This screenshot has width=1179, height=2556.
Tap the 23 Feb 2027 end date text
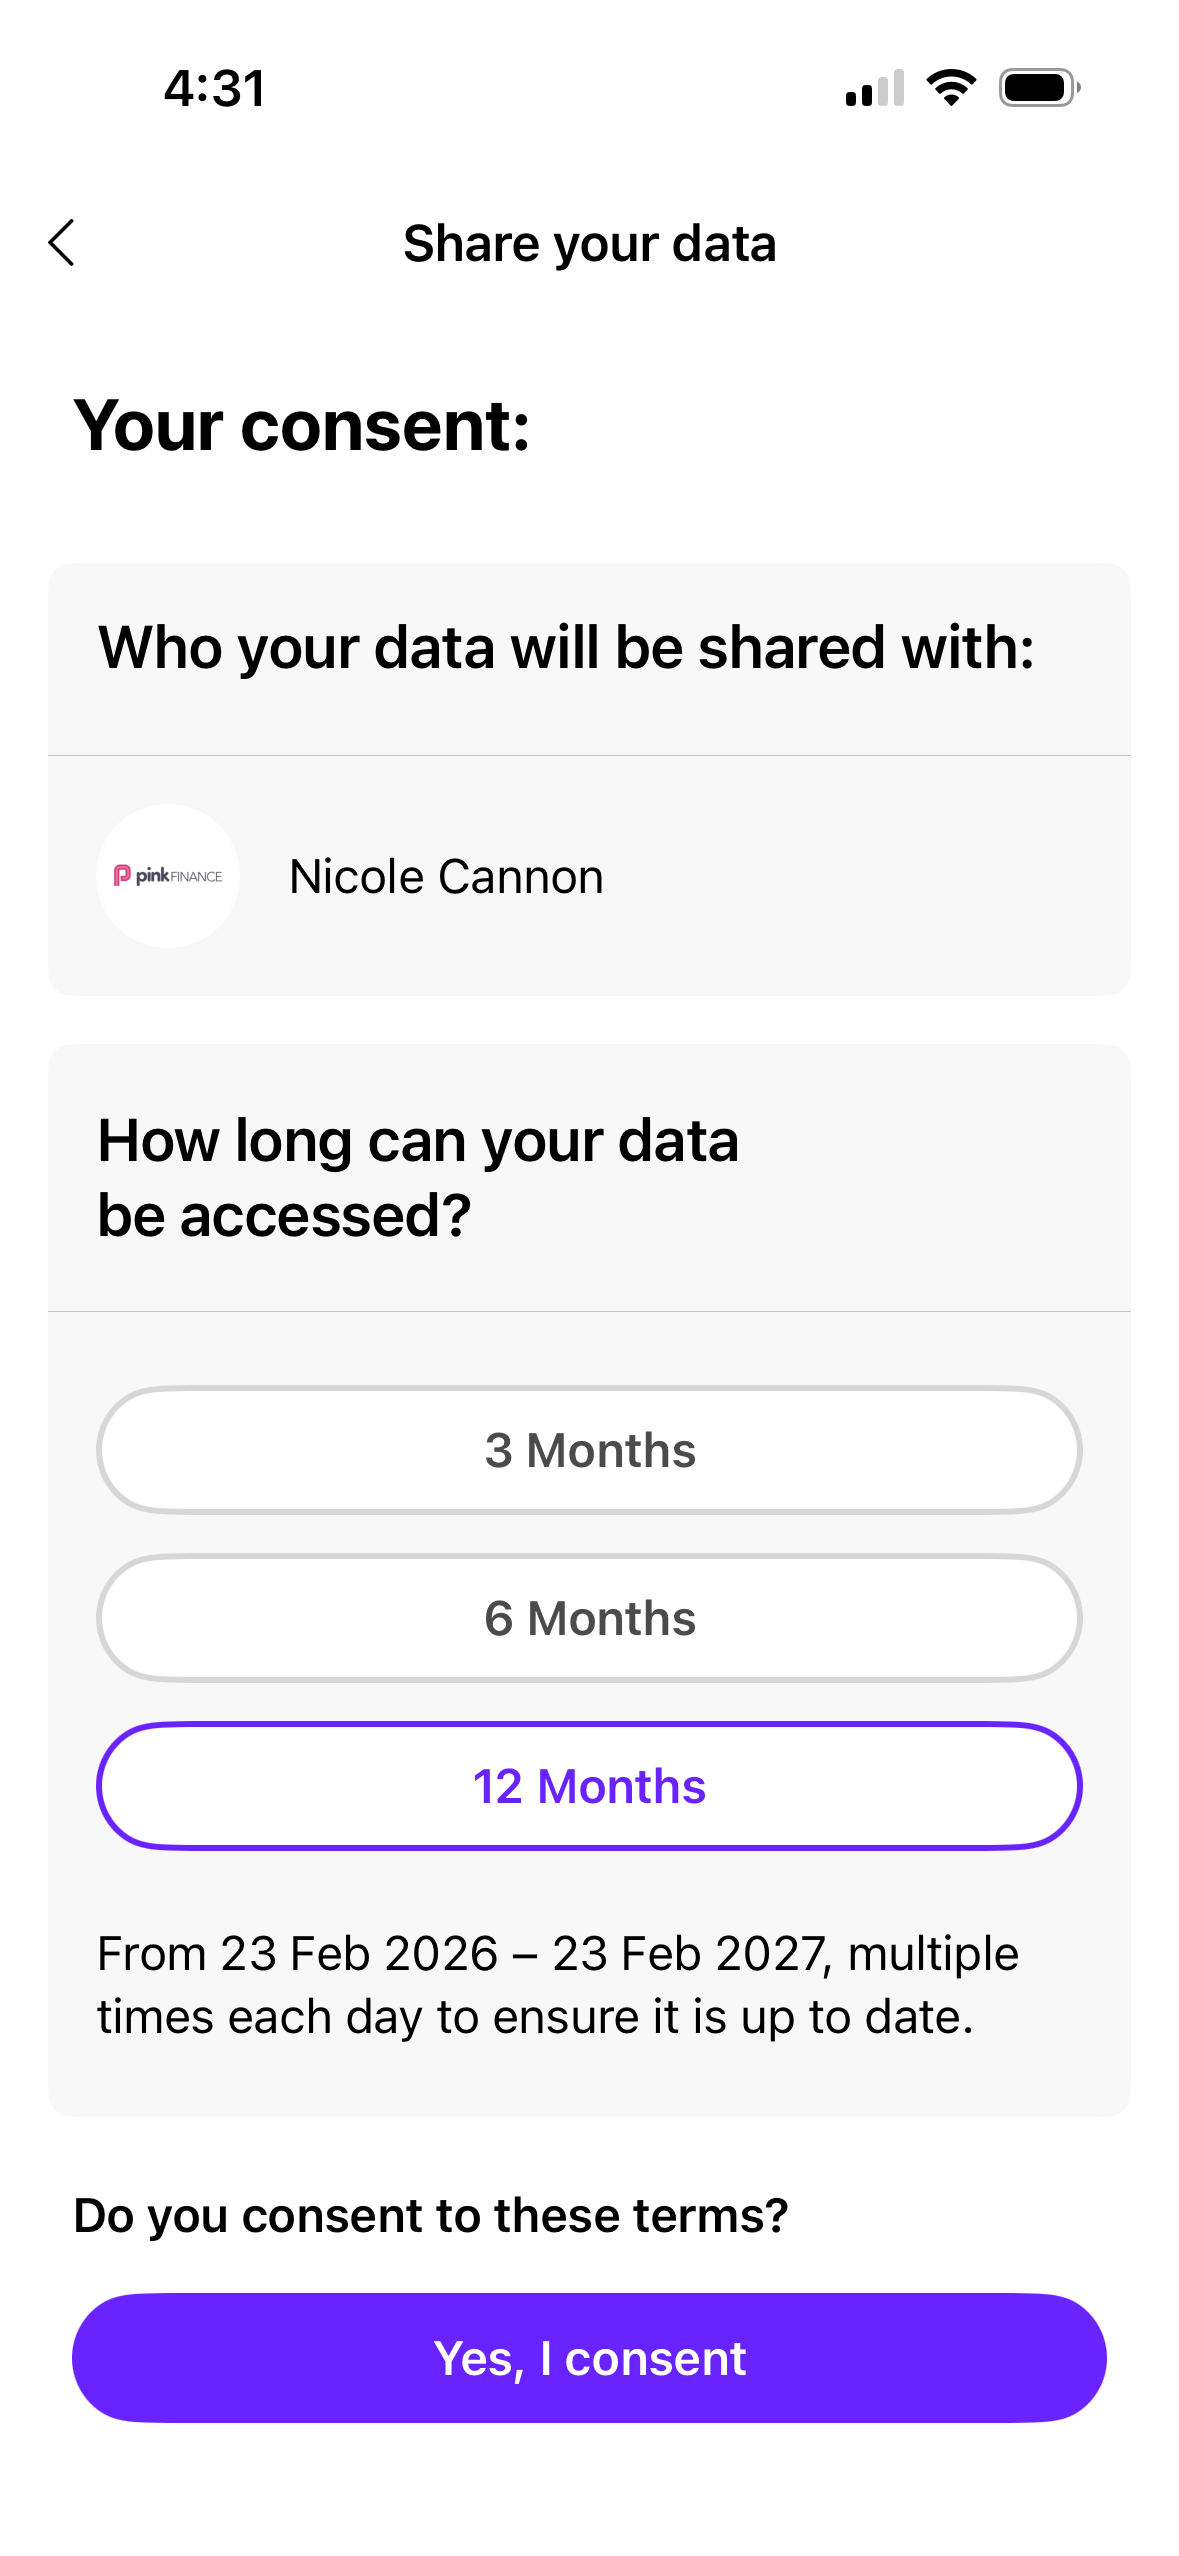(x=689, y=1953)
